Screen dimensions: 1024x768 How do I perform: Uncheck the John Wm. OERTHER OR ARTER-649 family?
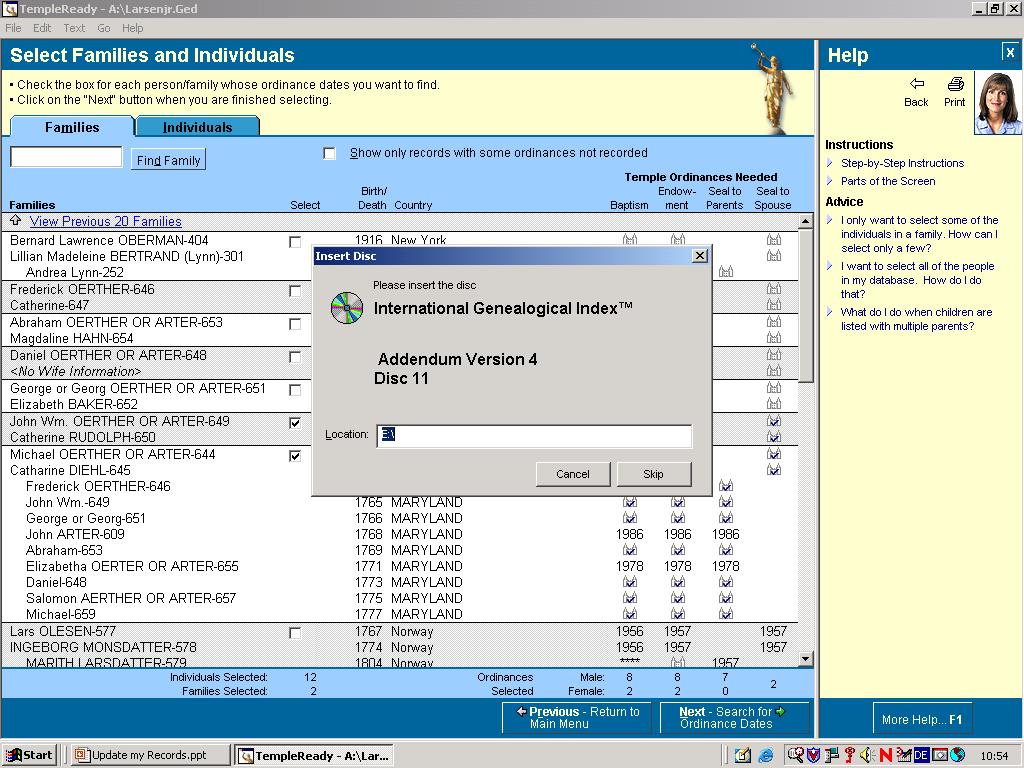tap(295, 423)
